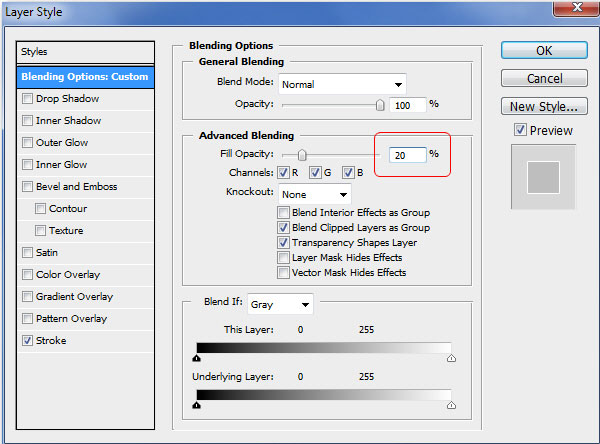The width and height of the screenshot is (600, 444).
Task: Enable Vector Mask Hides Effects
Action: (283, 273)
